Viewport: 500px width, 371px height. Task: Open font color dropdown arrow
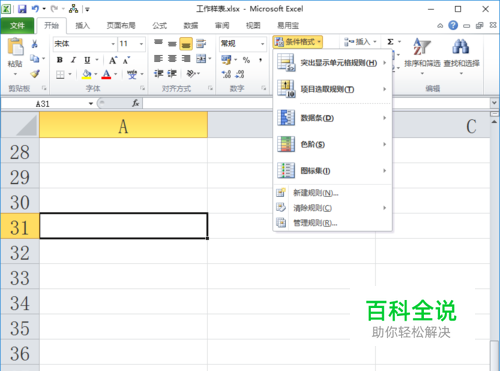116,74
